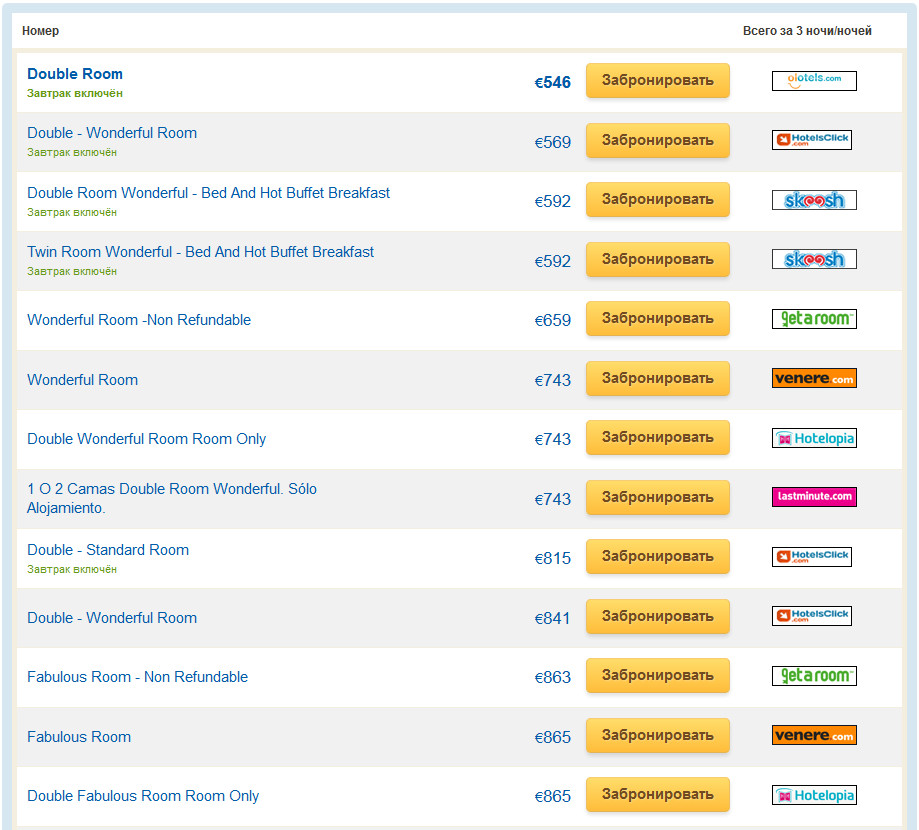Open HotelsClick logo in the €569 row
The width and height of the screenshot is (919, 830).
(811, 140)
